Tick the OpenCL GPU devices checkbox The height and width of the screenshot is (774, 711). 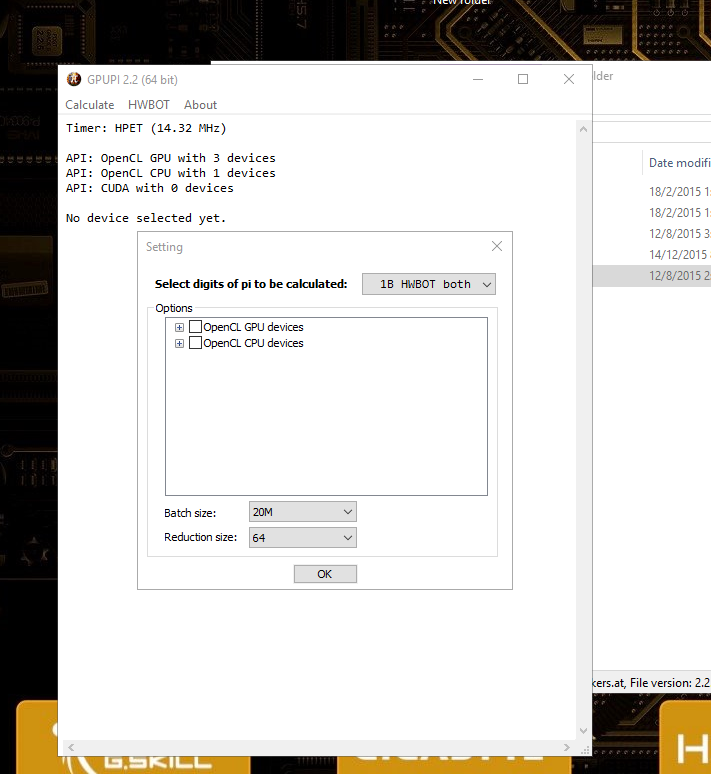(196, 327)
